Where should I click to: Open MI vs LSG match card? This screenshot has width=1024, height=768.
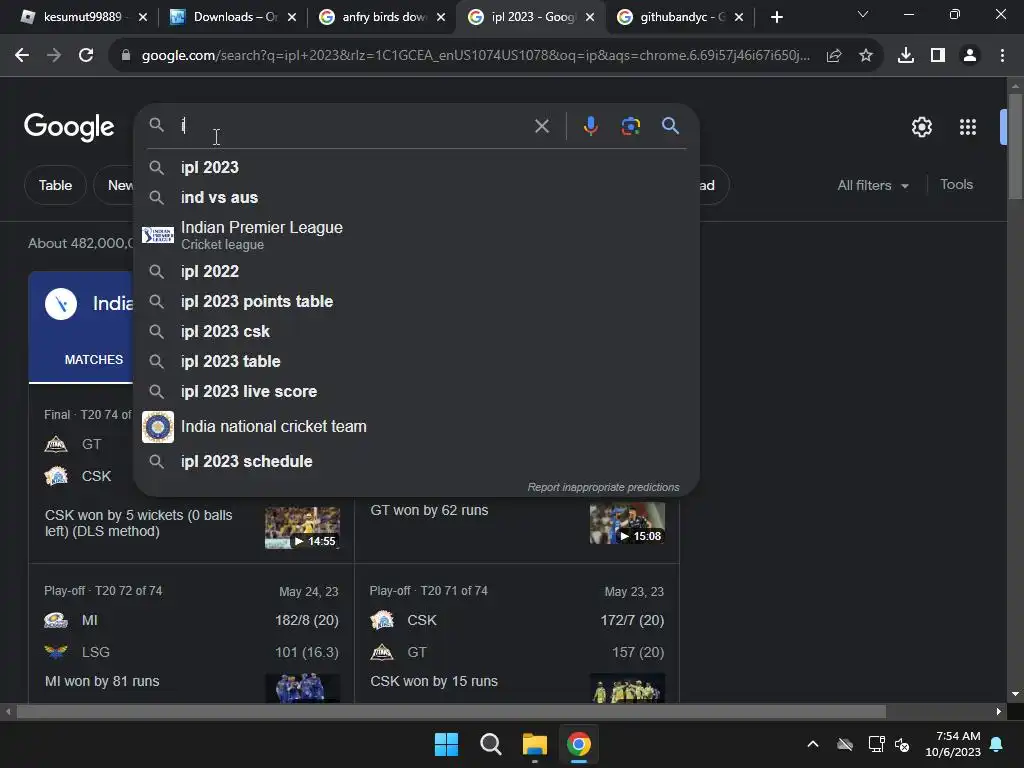[191, 633]
